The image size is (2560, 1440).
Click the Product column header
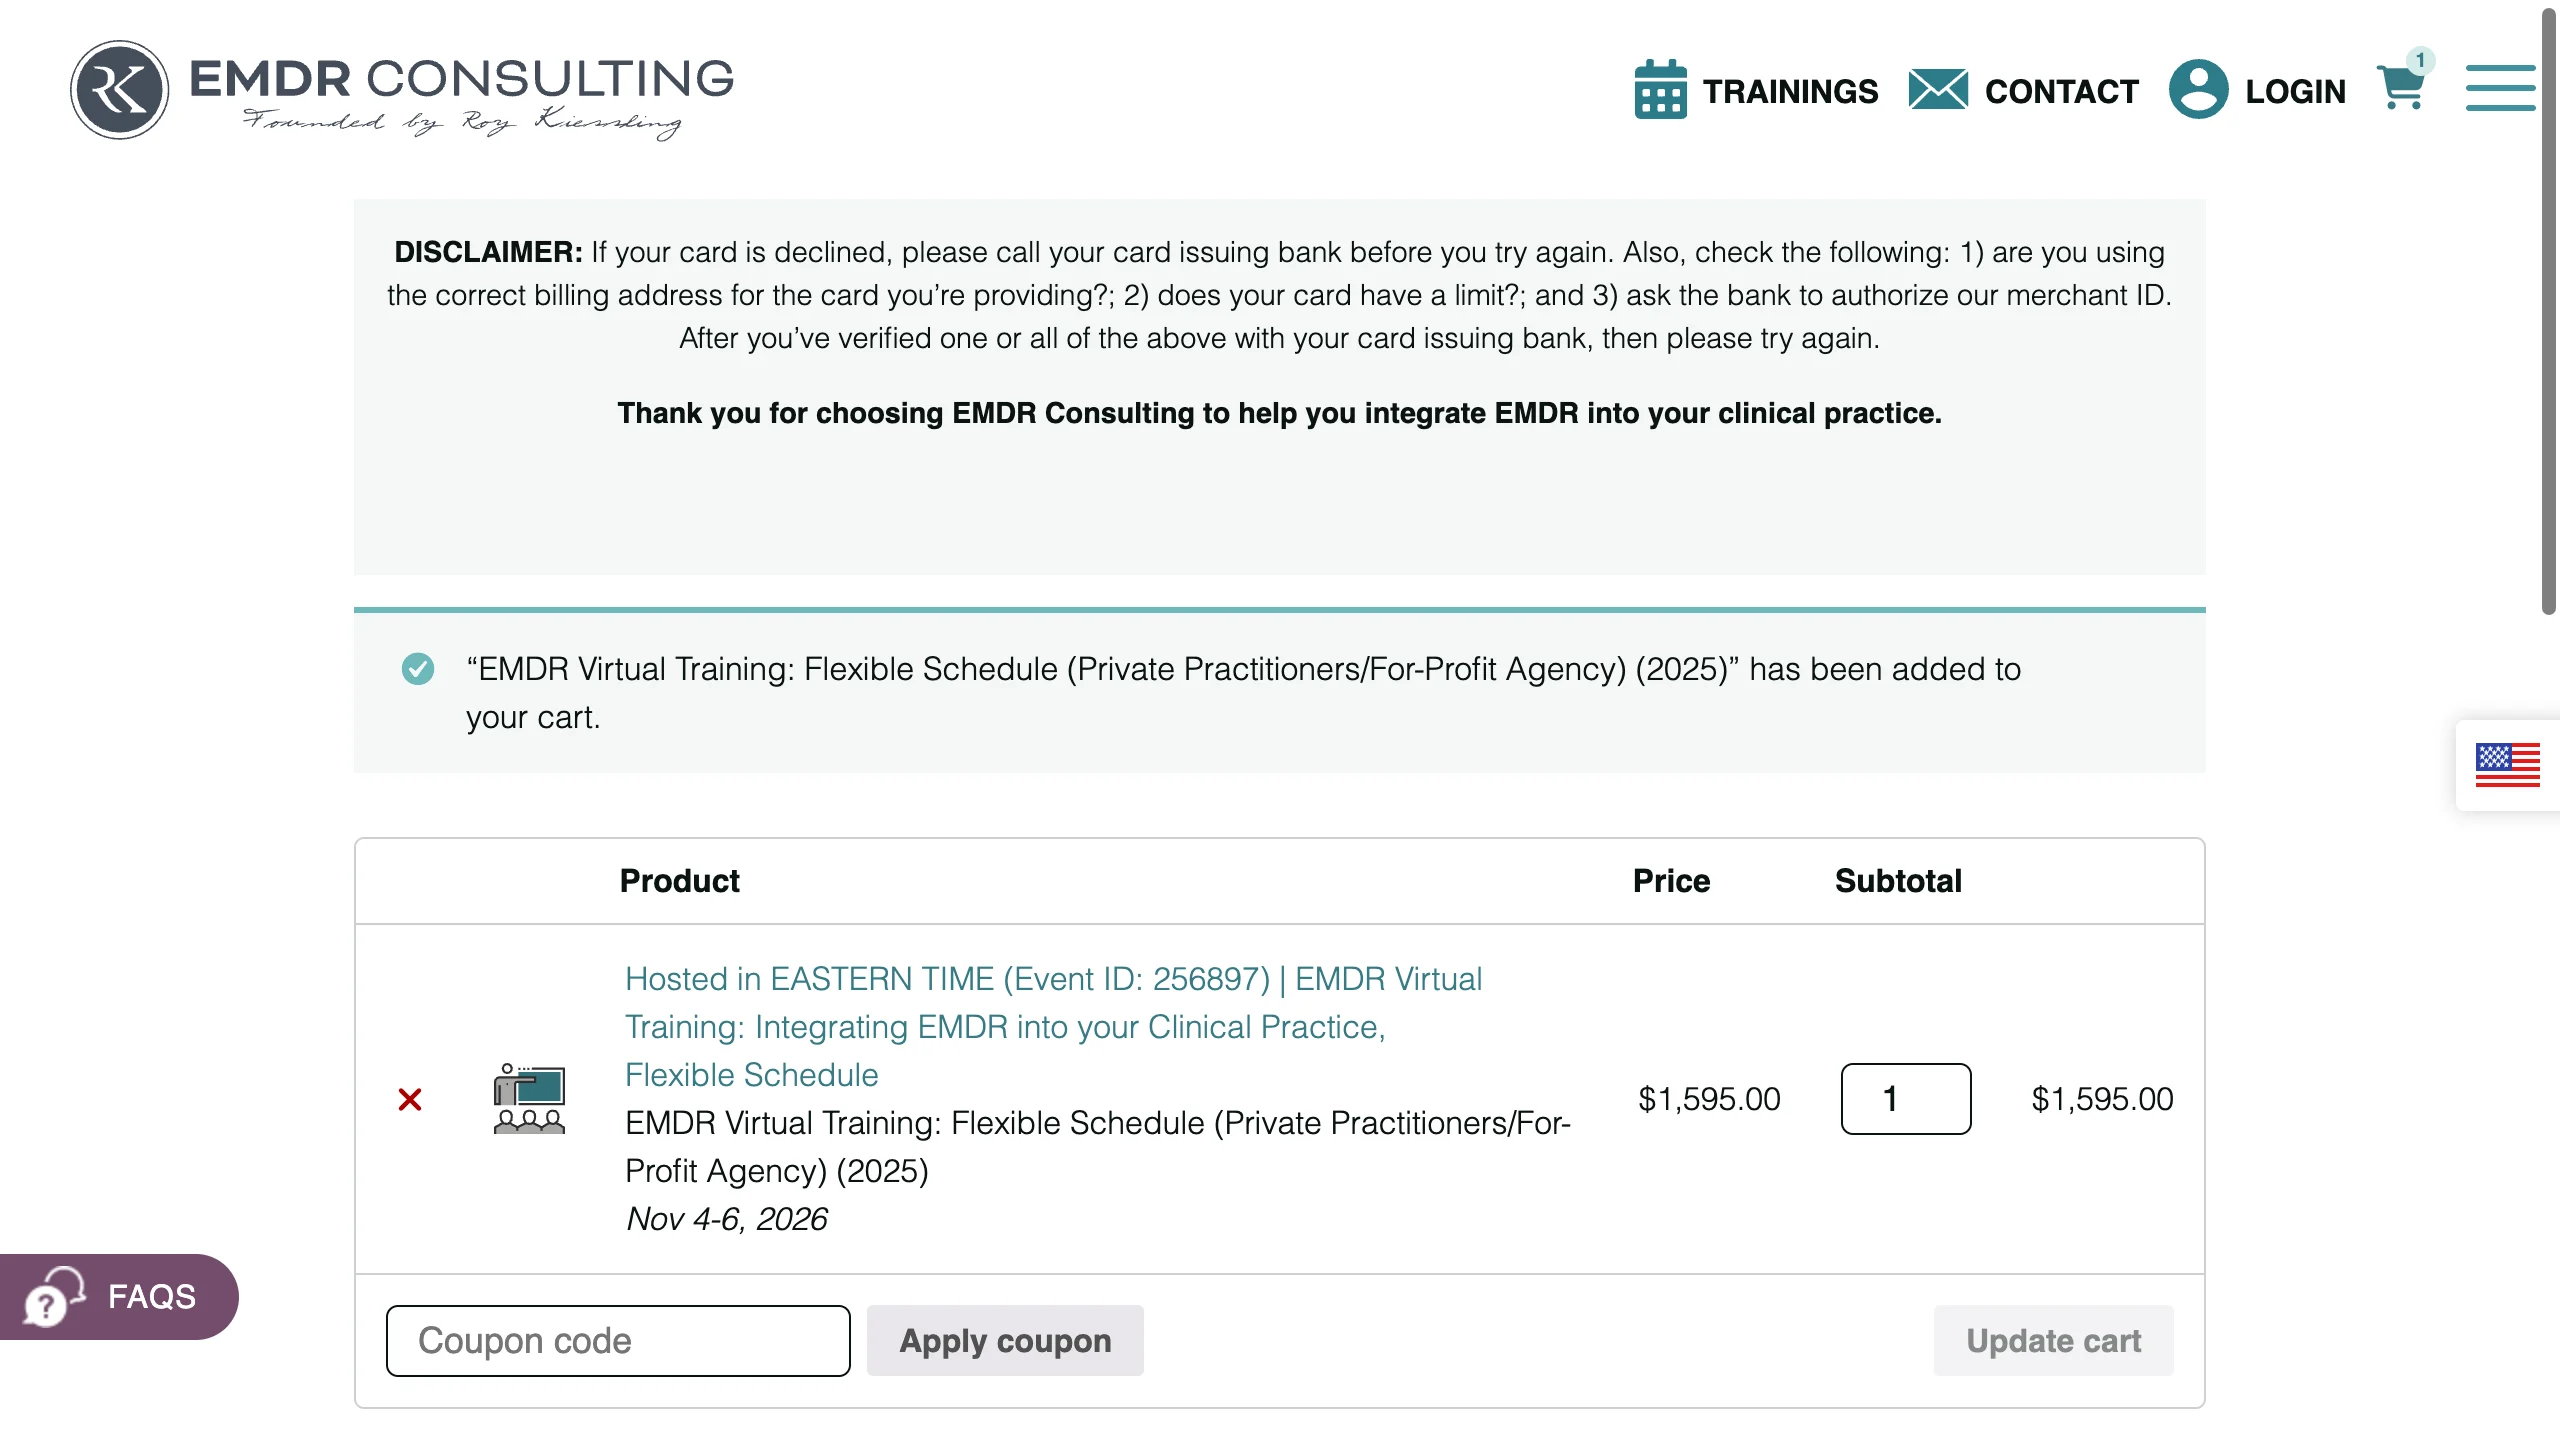[x=679, y=881]
